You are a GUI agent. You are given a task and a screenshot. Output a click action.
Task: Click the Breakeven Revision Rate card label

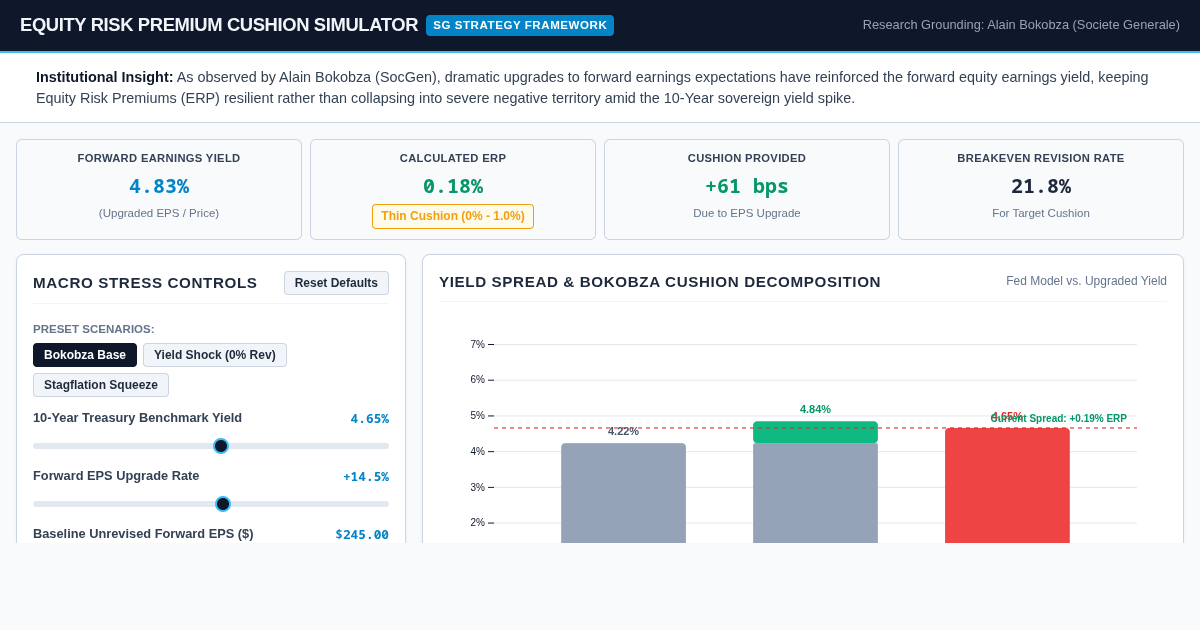point(1041,158)
